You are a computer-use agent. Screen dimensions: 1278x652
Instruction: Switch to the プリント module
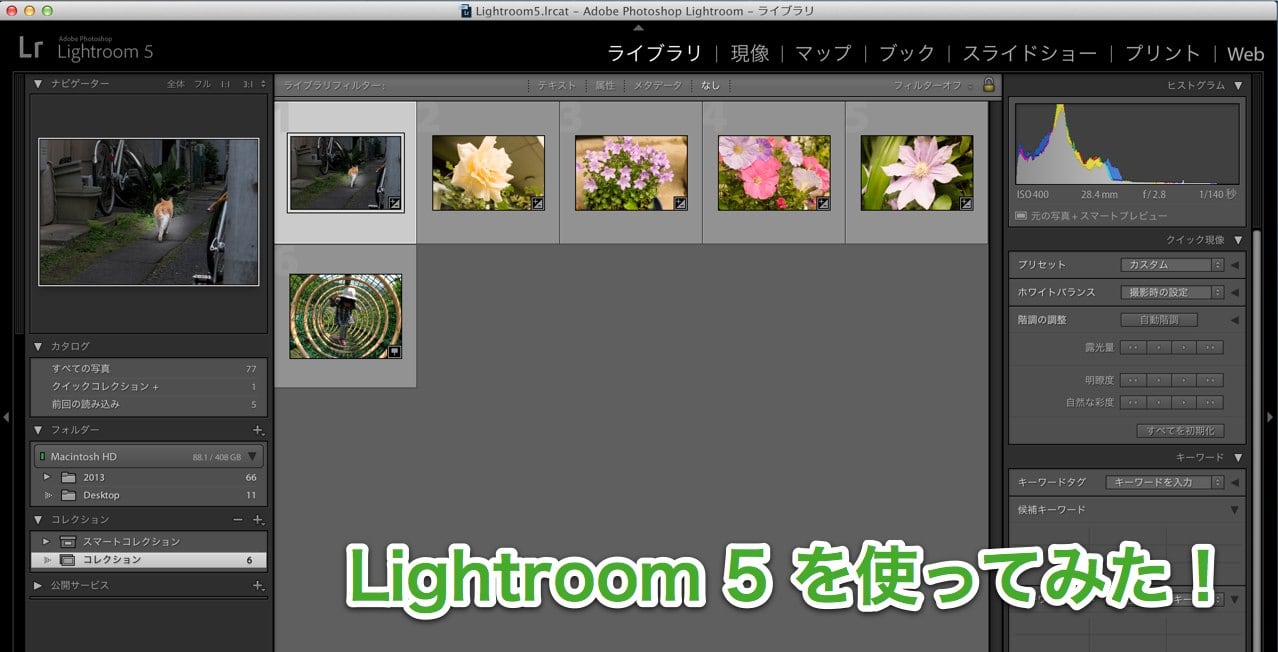1162,53
